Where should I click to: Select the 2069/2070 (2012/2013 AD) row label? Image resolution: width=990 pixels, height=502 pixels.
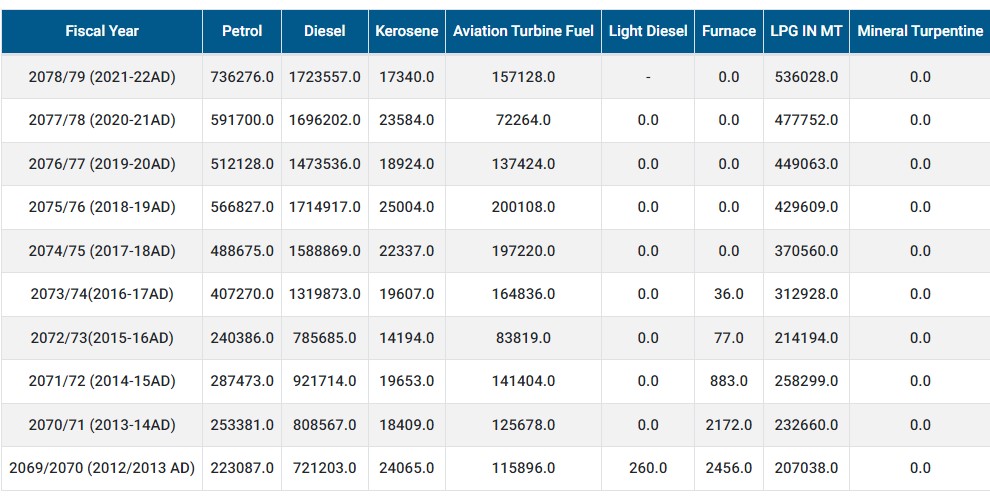tap(102, 469)
